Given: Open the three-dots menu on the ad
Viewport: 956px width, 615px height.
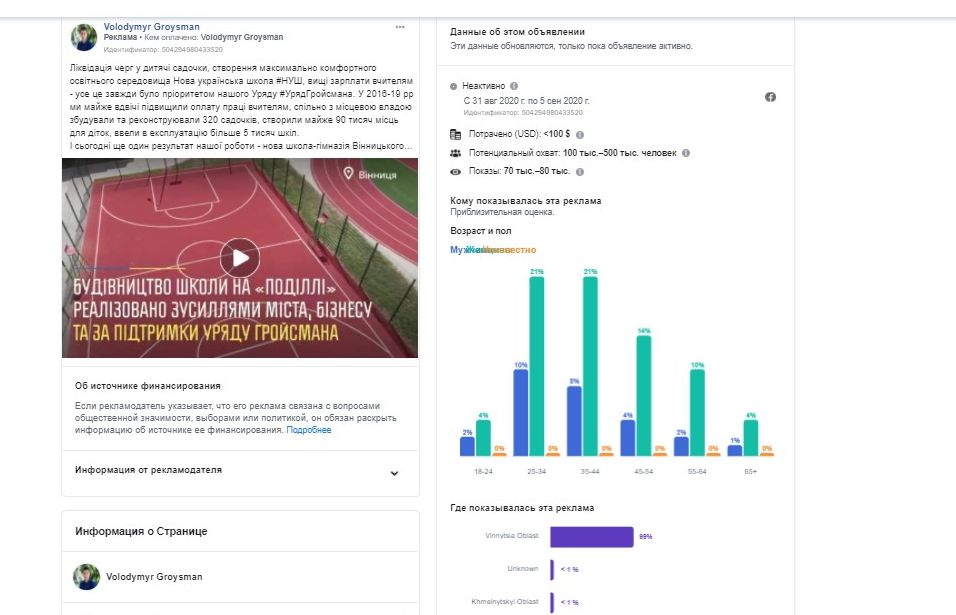Looking at the screenshot, I should [400, 26].
